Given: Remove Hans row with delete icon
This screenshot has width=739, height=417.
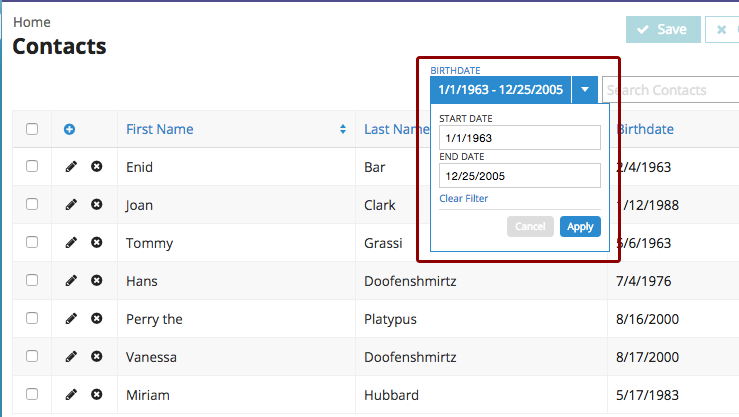Looking at the screenshot, I should [x=97, y=280].
